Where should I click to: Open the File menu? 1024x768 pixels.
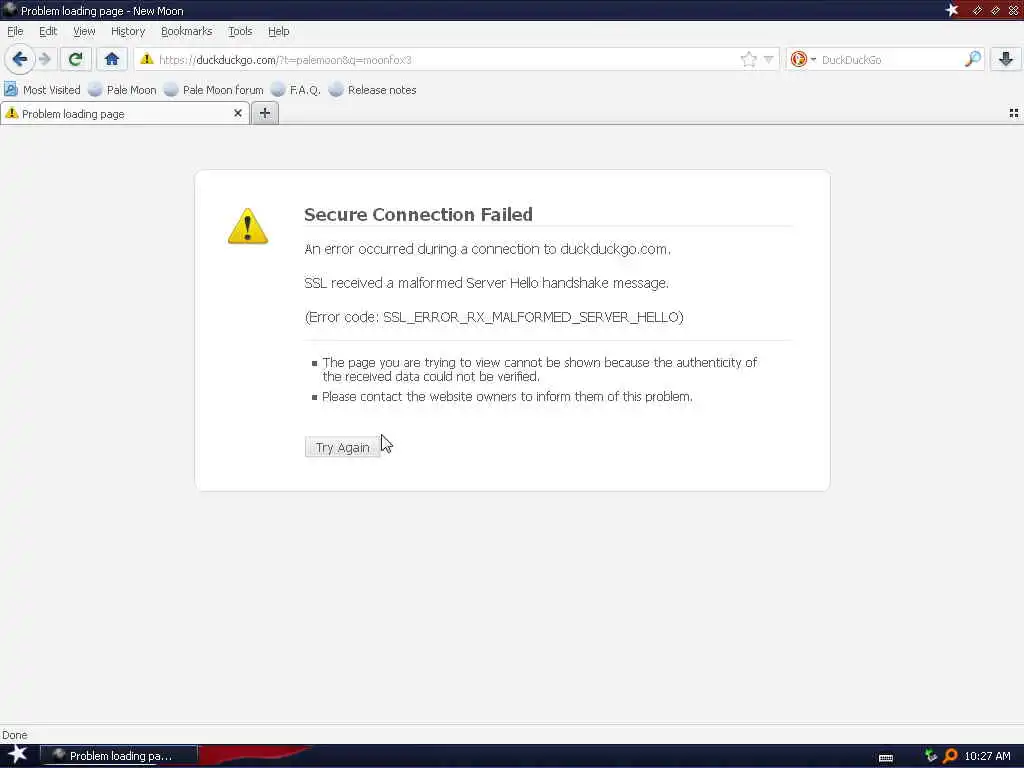point(15,31)
